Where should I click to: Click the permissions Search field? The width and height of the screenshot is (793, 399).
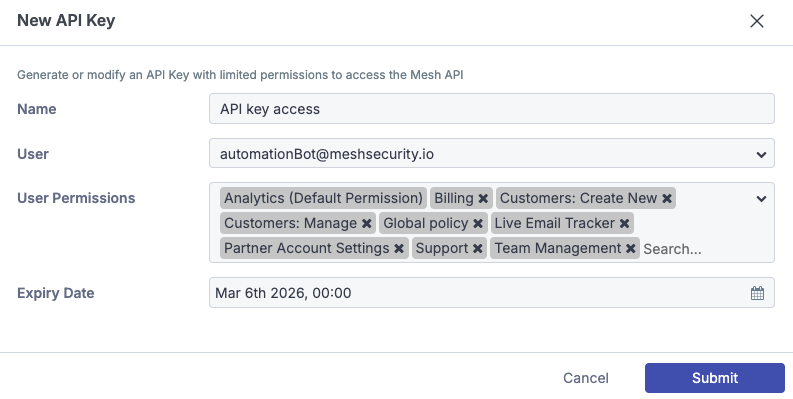(x=672, y=249)
